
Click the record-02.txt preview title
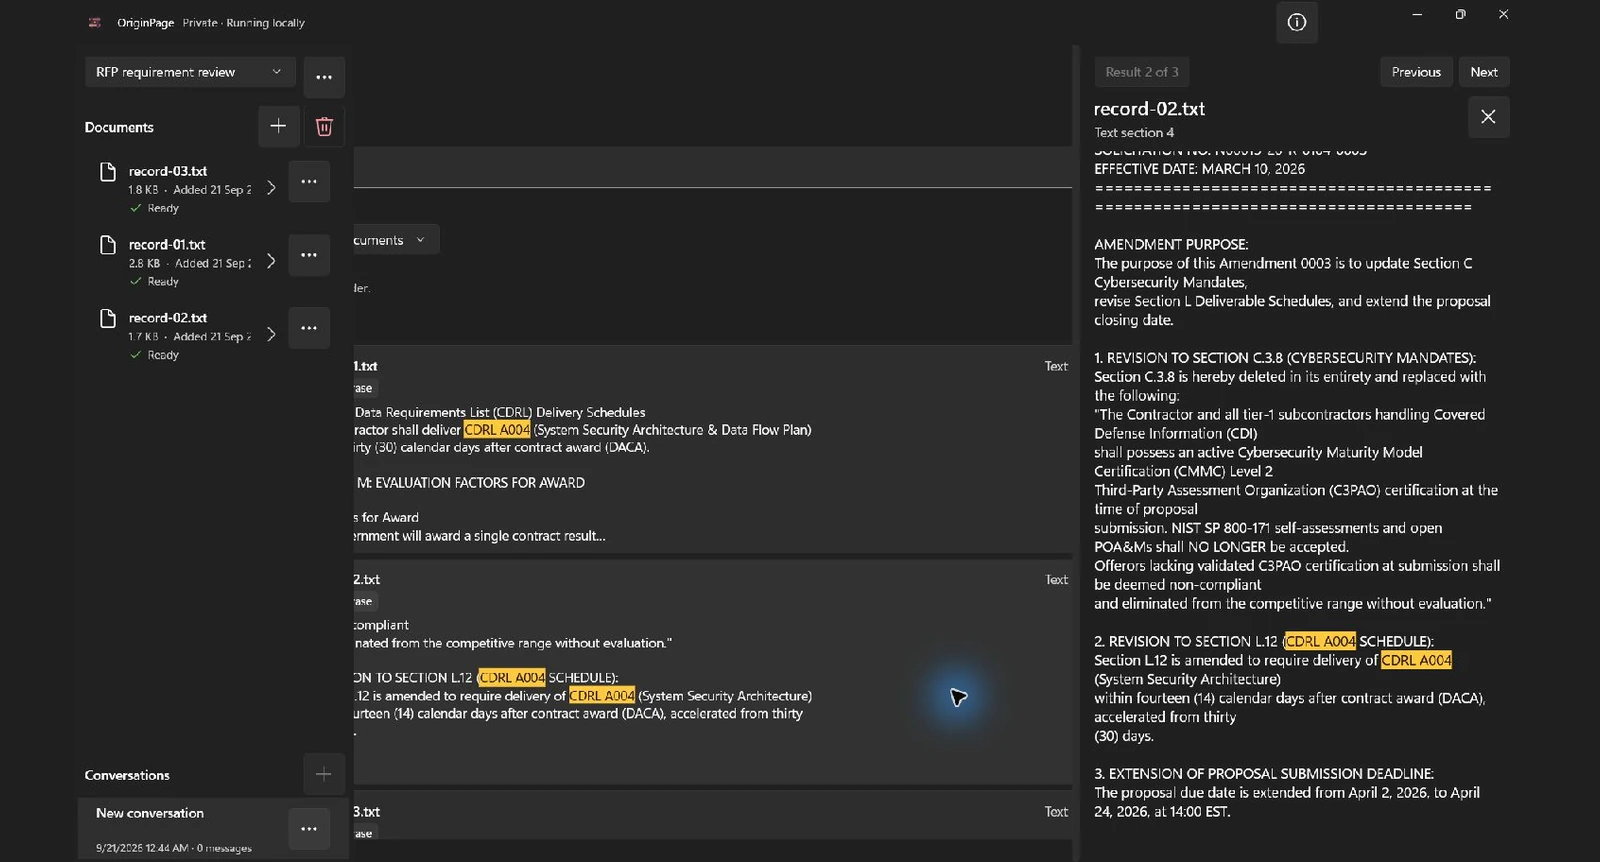1149,109
